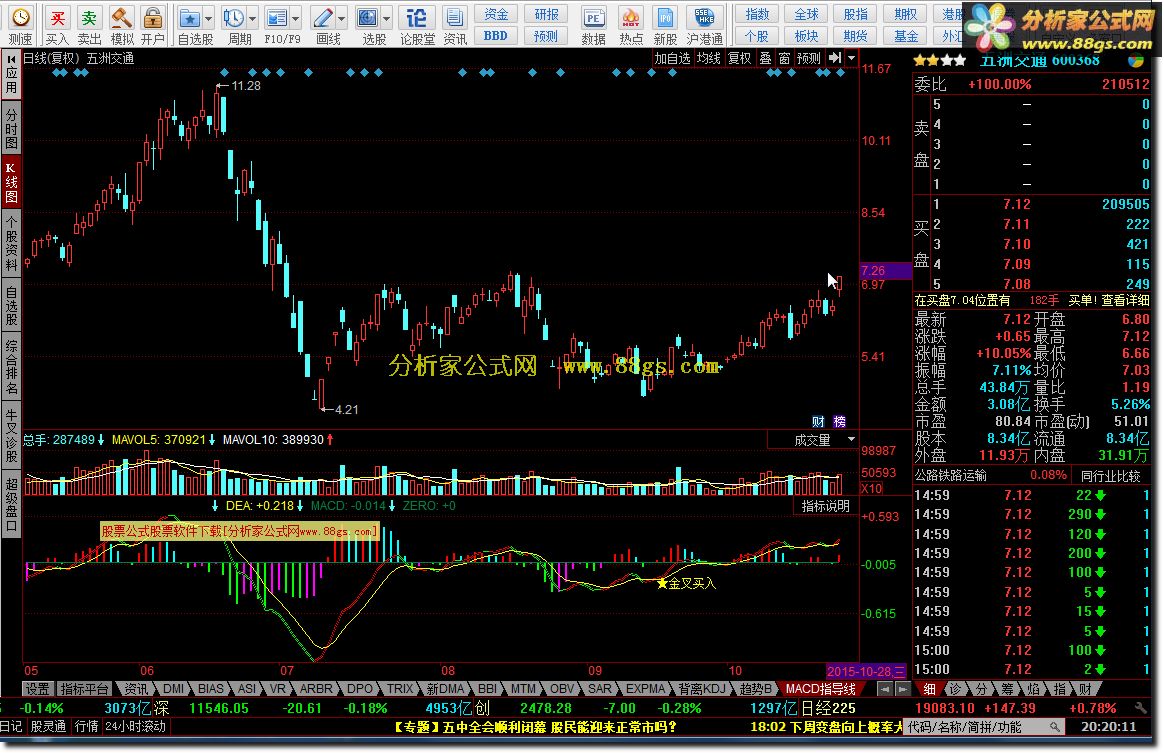Click the 指标说明 indicator explanation button
Screen dimensions: 1164x753
pyautogui.click(x=825, y=506)
